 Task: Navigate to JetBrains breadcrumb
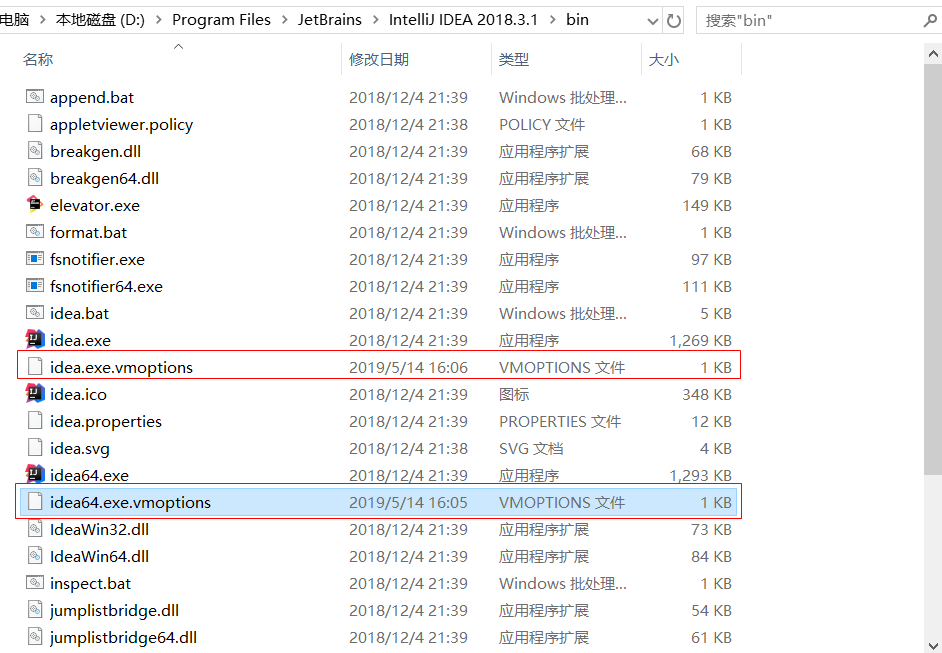330,20
